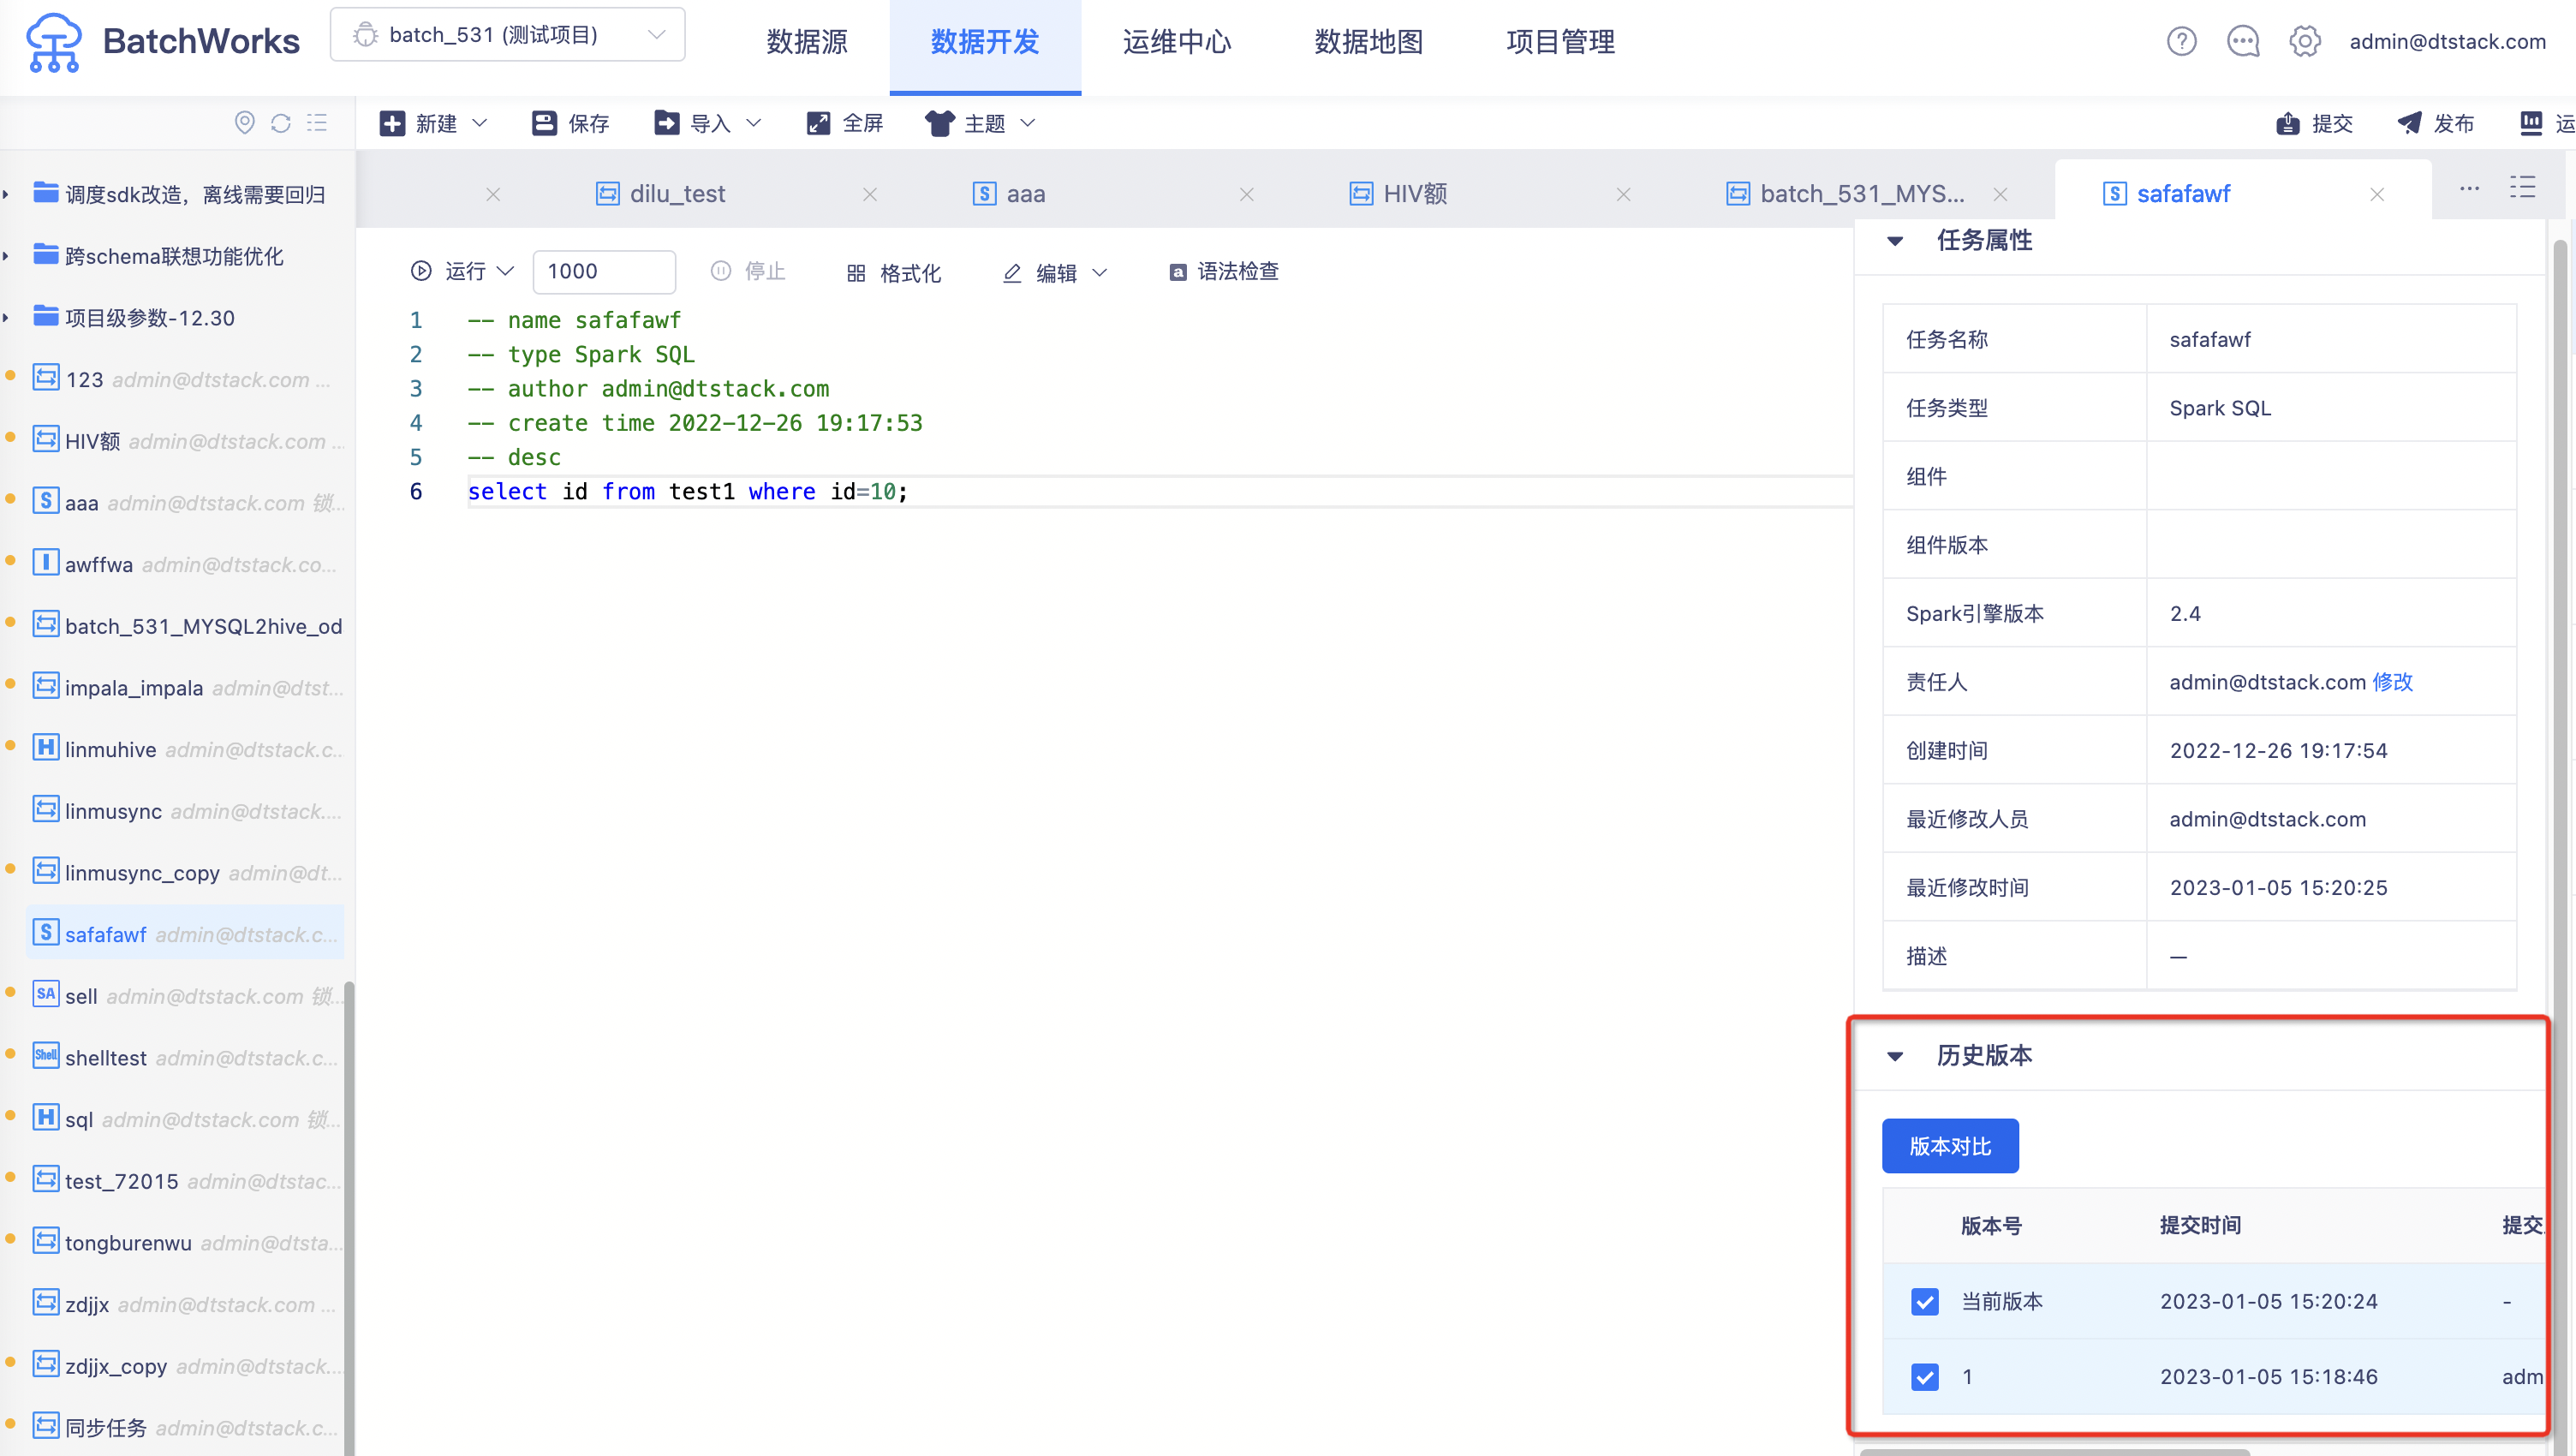Click the 格式化 format button

click(894, 272)
